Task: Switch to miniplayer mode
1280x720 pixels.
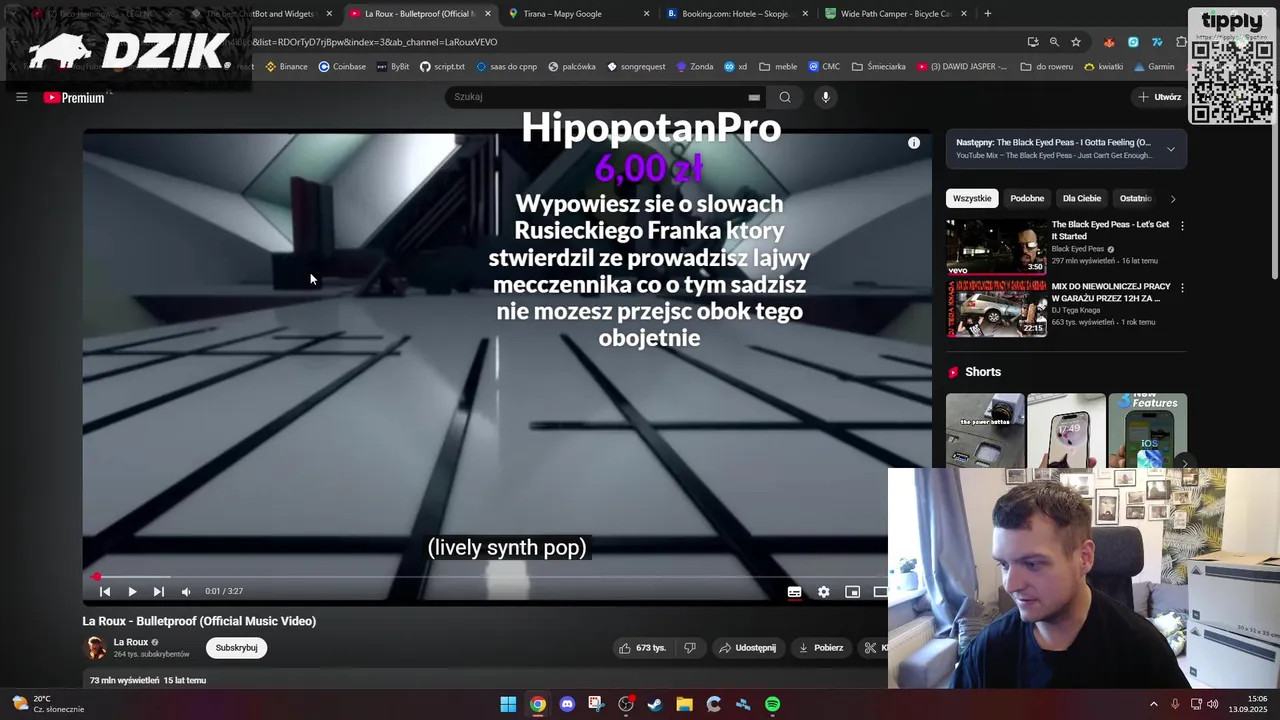Action: pos(852,592)
